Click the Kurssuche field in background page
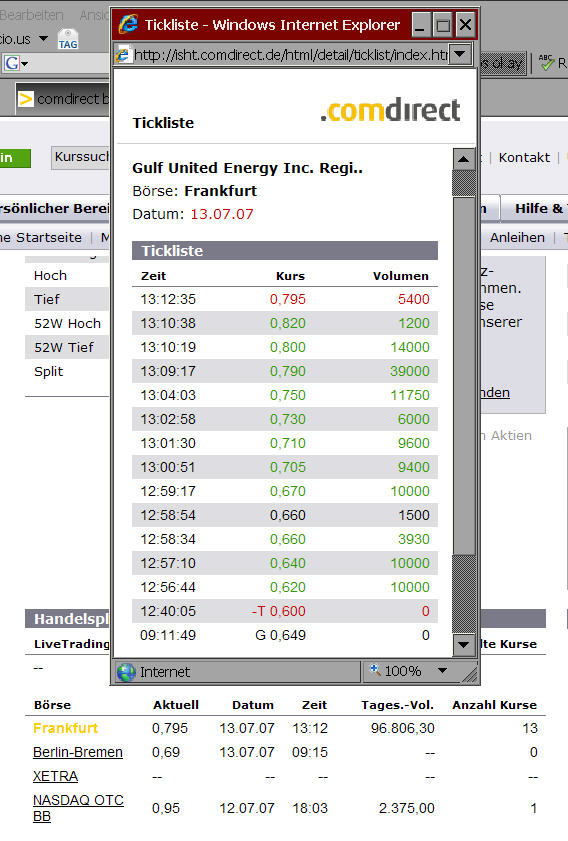 tap(81, 157)
